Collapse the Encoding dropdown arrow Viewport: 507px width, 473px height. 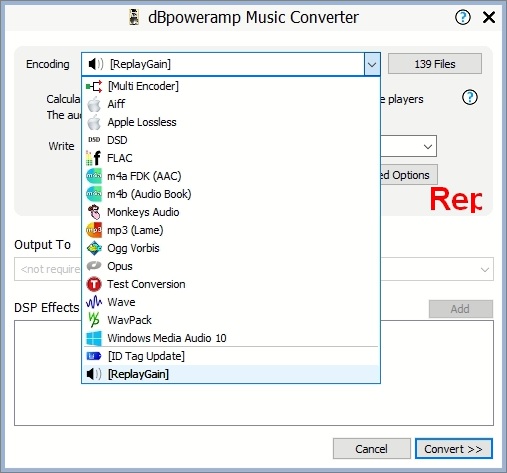pyautogui.click(x=372, y=64)
